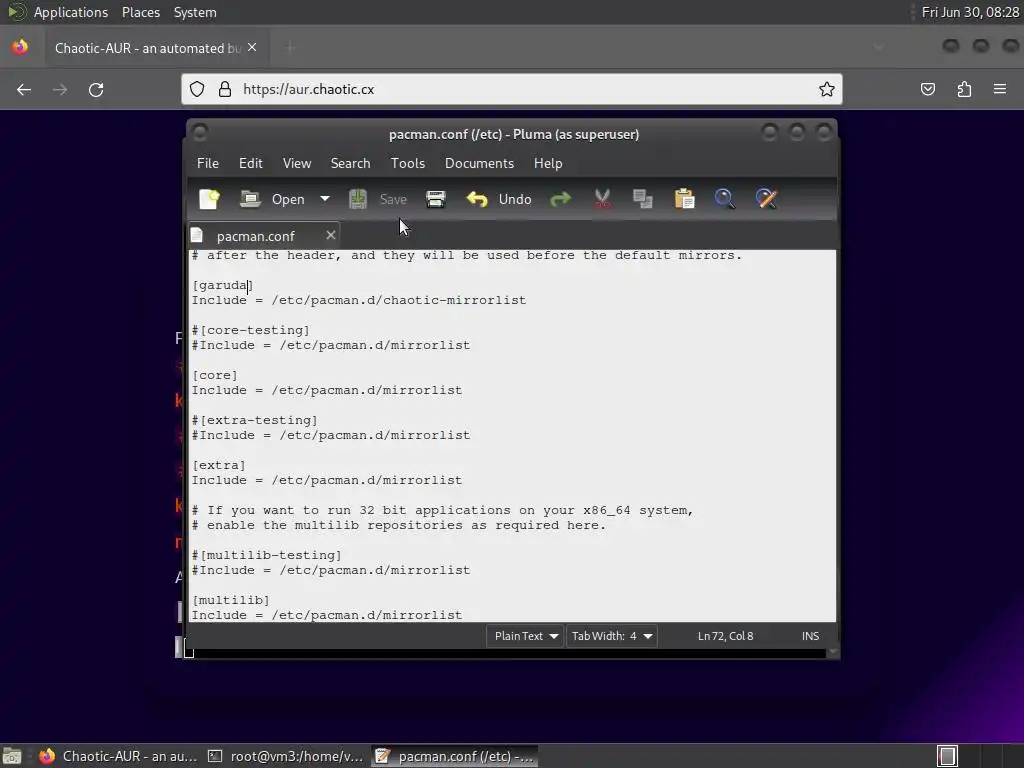Open the Applications menu in top panel
This screenshot has width=1024, height=768.
point(71,12)
